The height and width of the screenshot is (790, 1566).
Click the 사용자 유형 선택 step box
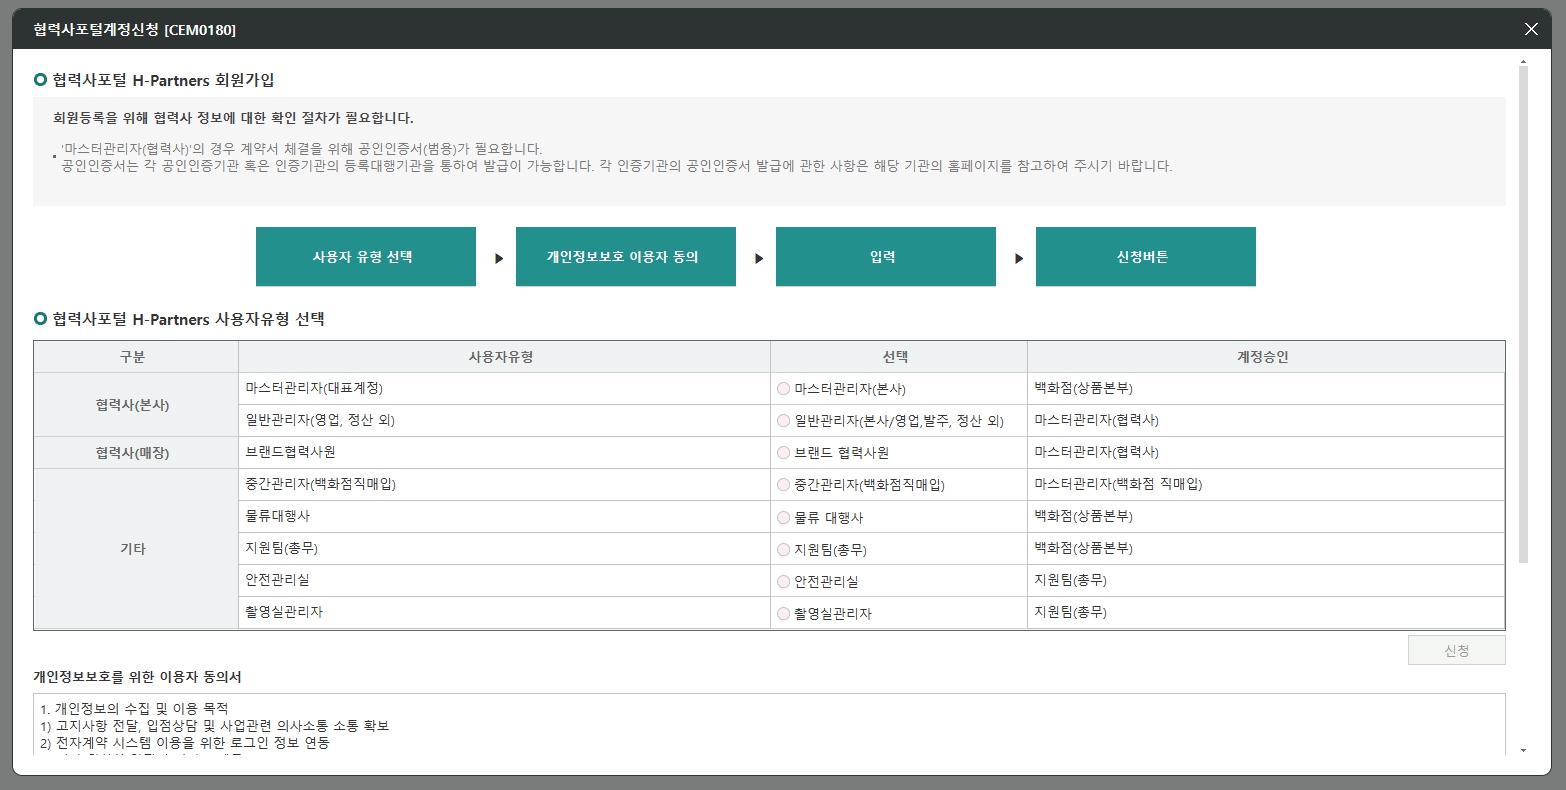[366, 256]
